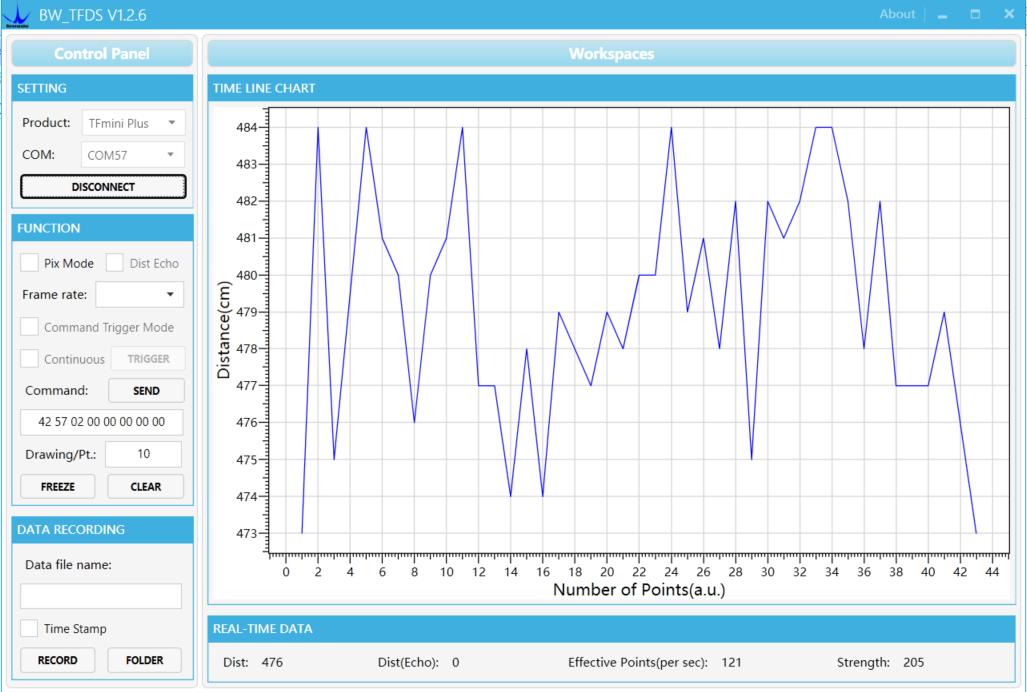Focus the Data file name field
This screenshot has height=692, width=1027.
click(101, 596)
